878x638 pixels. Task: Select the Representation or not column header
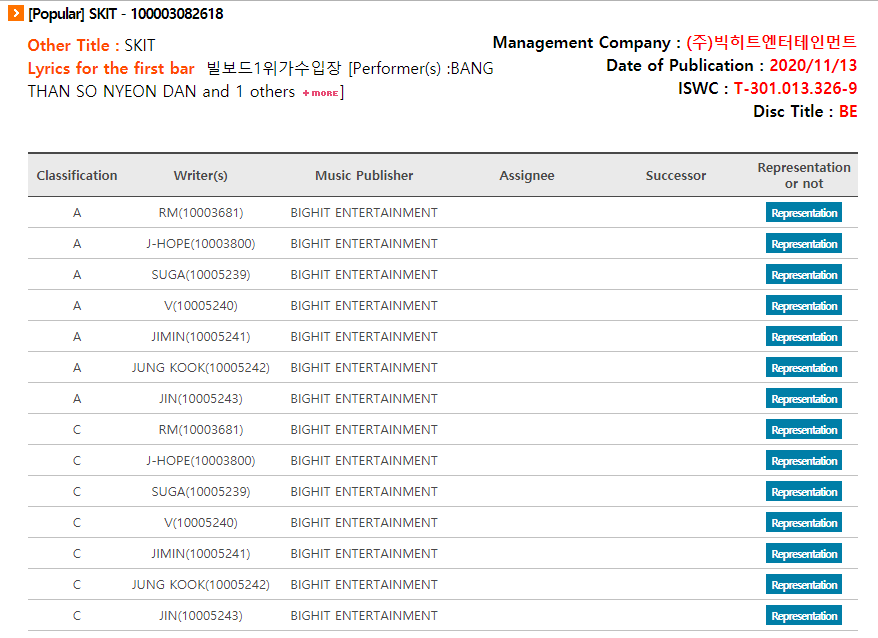click(x=804, y=175)
